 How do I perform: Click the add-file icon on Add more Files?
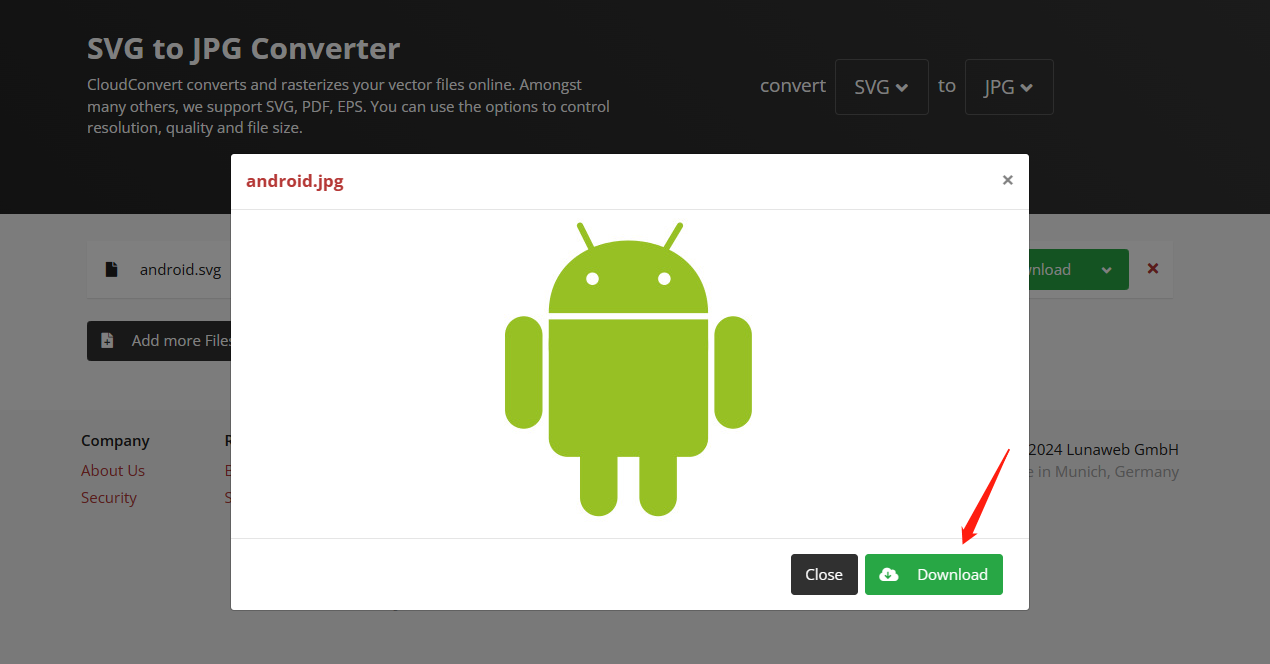pyautogui.click(x=107, y=341)
